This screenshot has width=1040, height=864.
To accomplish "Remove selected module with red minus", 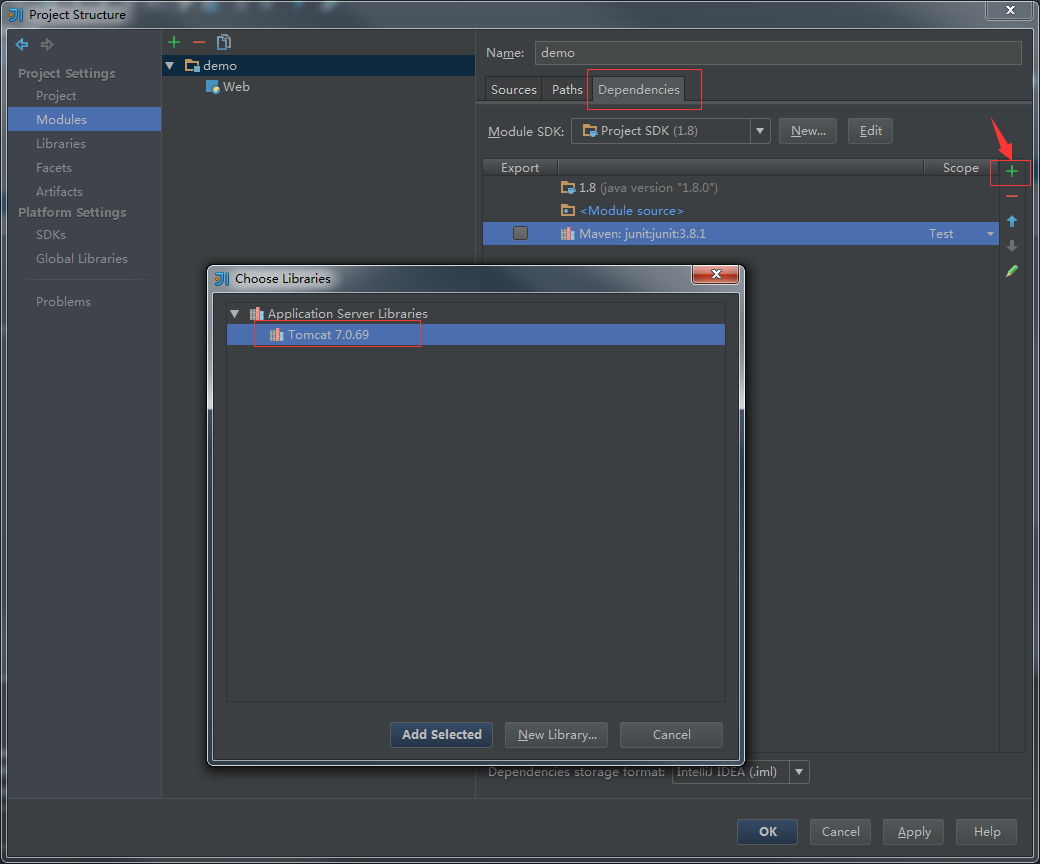I will click(199, 42).
